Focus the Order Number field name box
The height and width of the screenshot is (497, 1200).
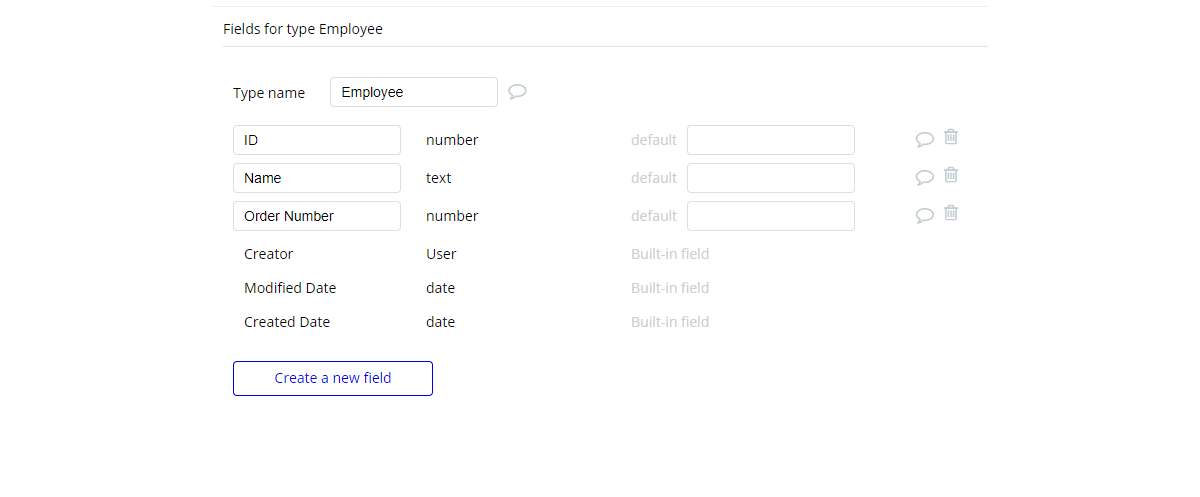point(317,216)
